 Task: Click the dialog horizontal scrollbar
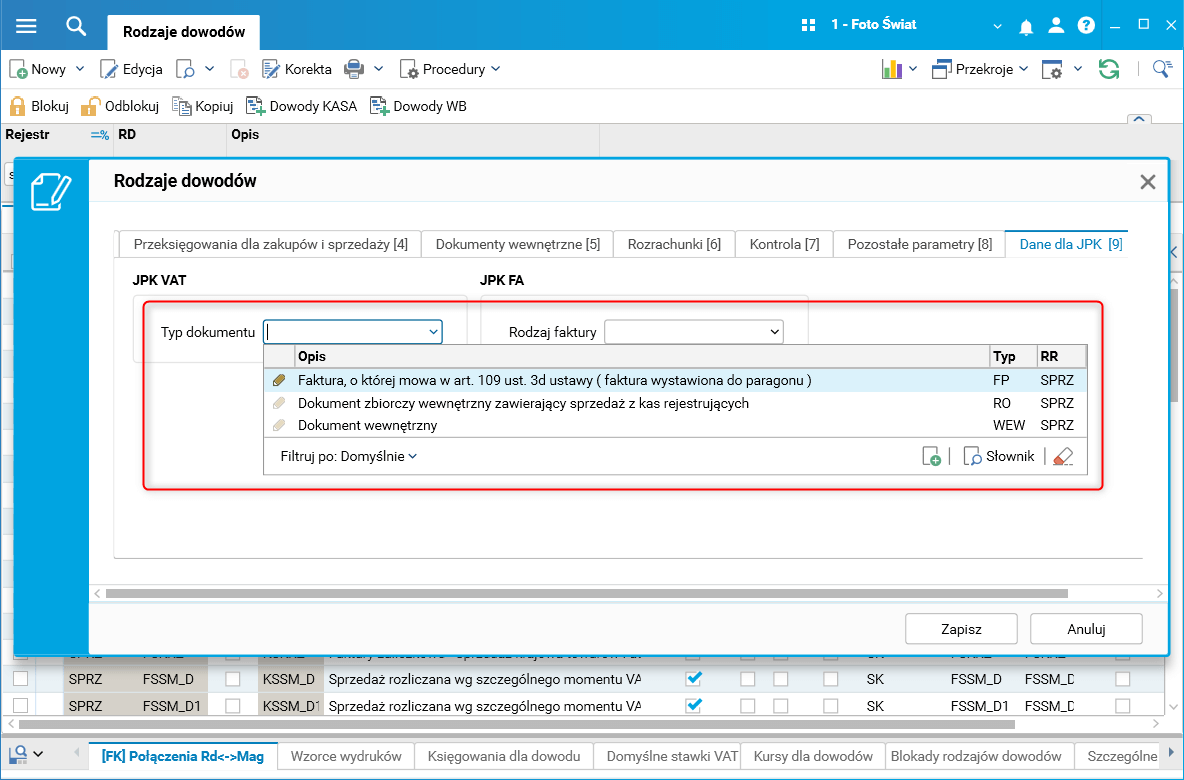586,593
